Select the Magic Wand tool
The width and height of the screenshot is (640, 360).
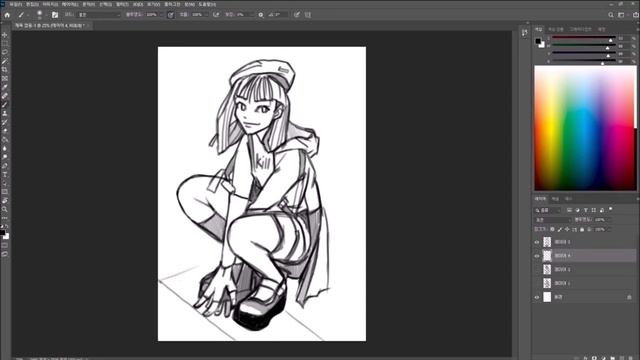pyautogui.click(x=4, y=61)
